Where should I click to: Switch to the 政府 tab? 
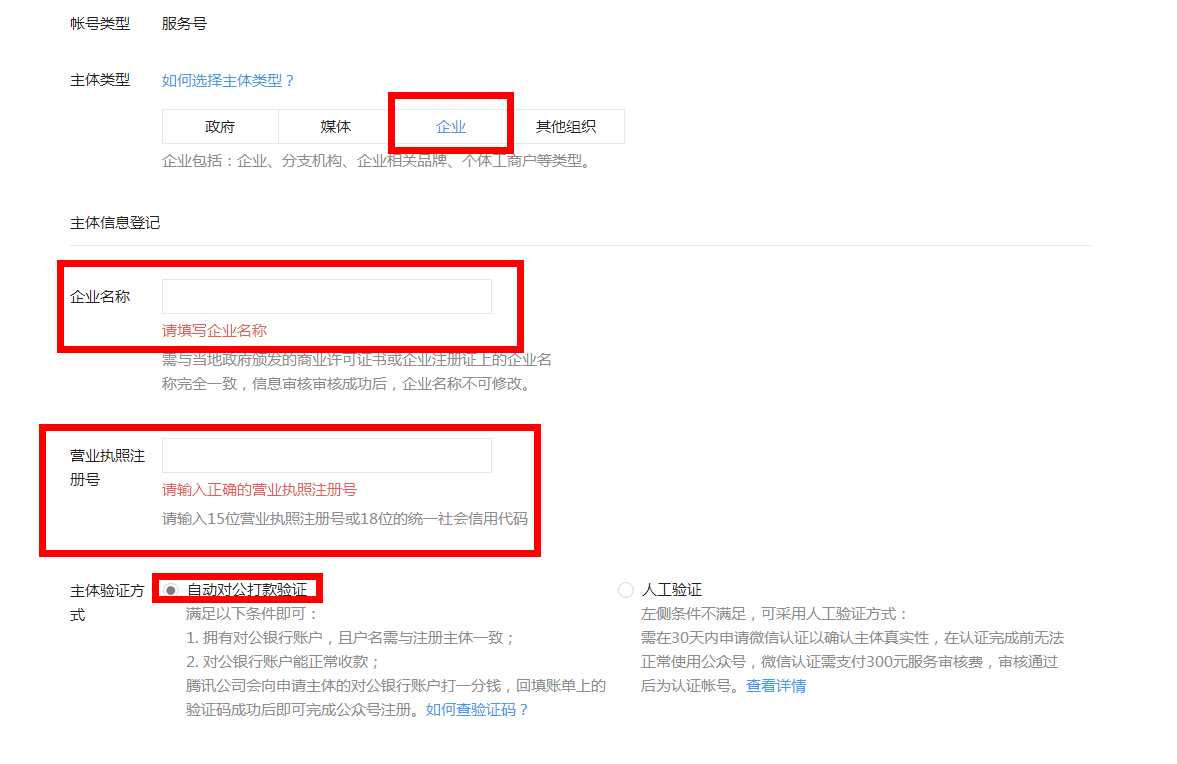(x=219, y=126)
